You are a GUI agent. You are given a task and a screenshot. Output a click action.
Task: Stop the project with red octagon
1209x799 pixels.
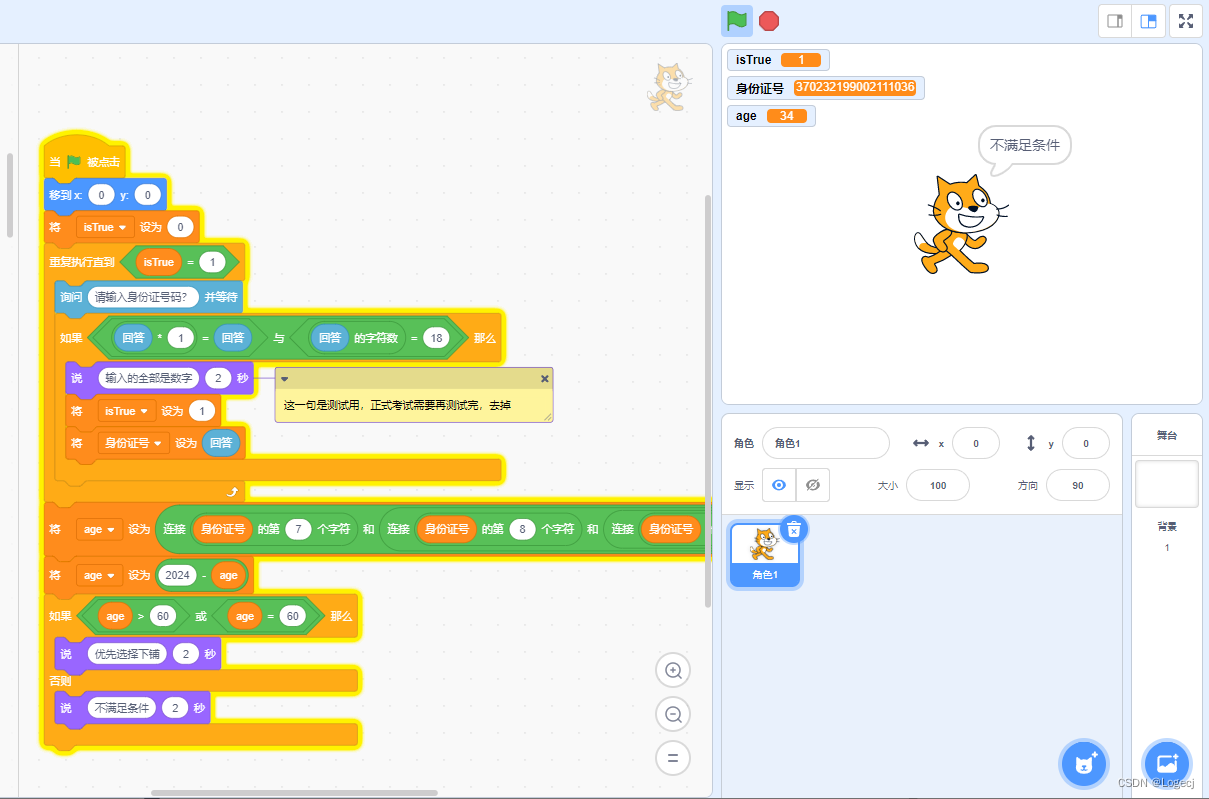[x=769, y=20]
